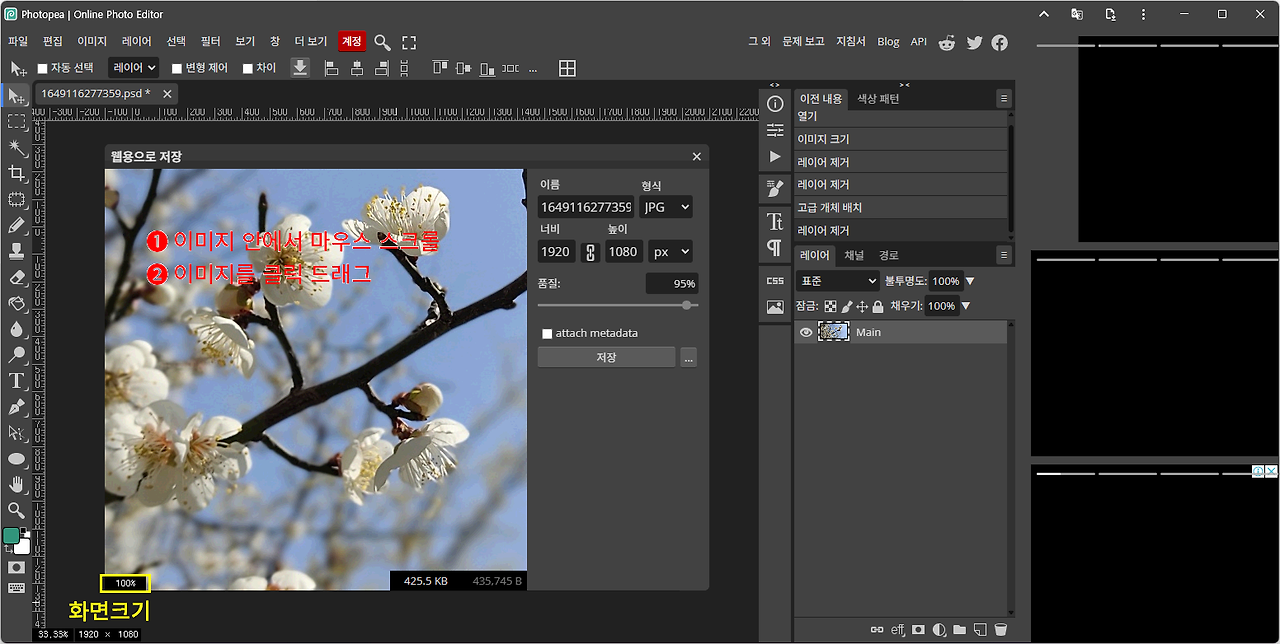1280x644 pixels.
Task: Open the history panel options menu
Action: pos(1004,99)
